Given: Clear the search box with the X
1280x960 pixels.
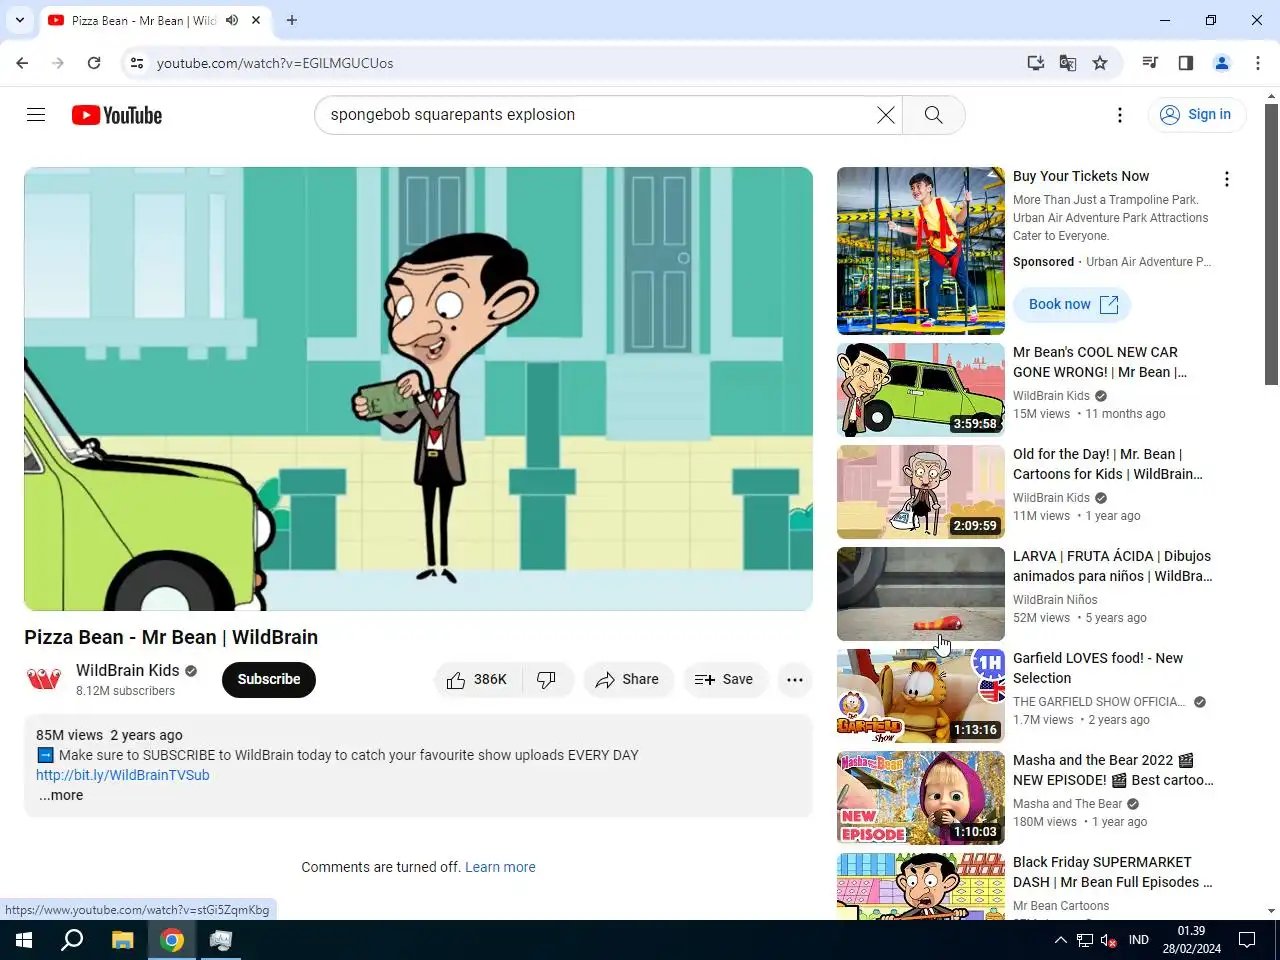Looking at the screenshot, I should coord(885,115).
